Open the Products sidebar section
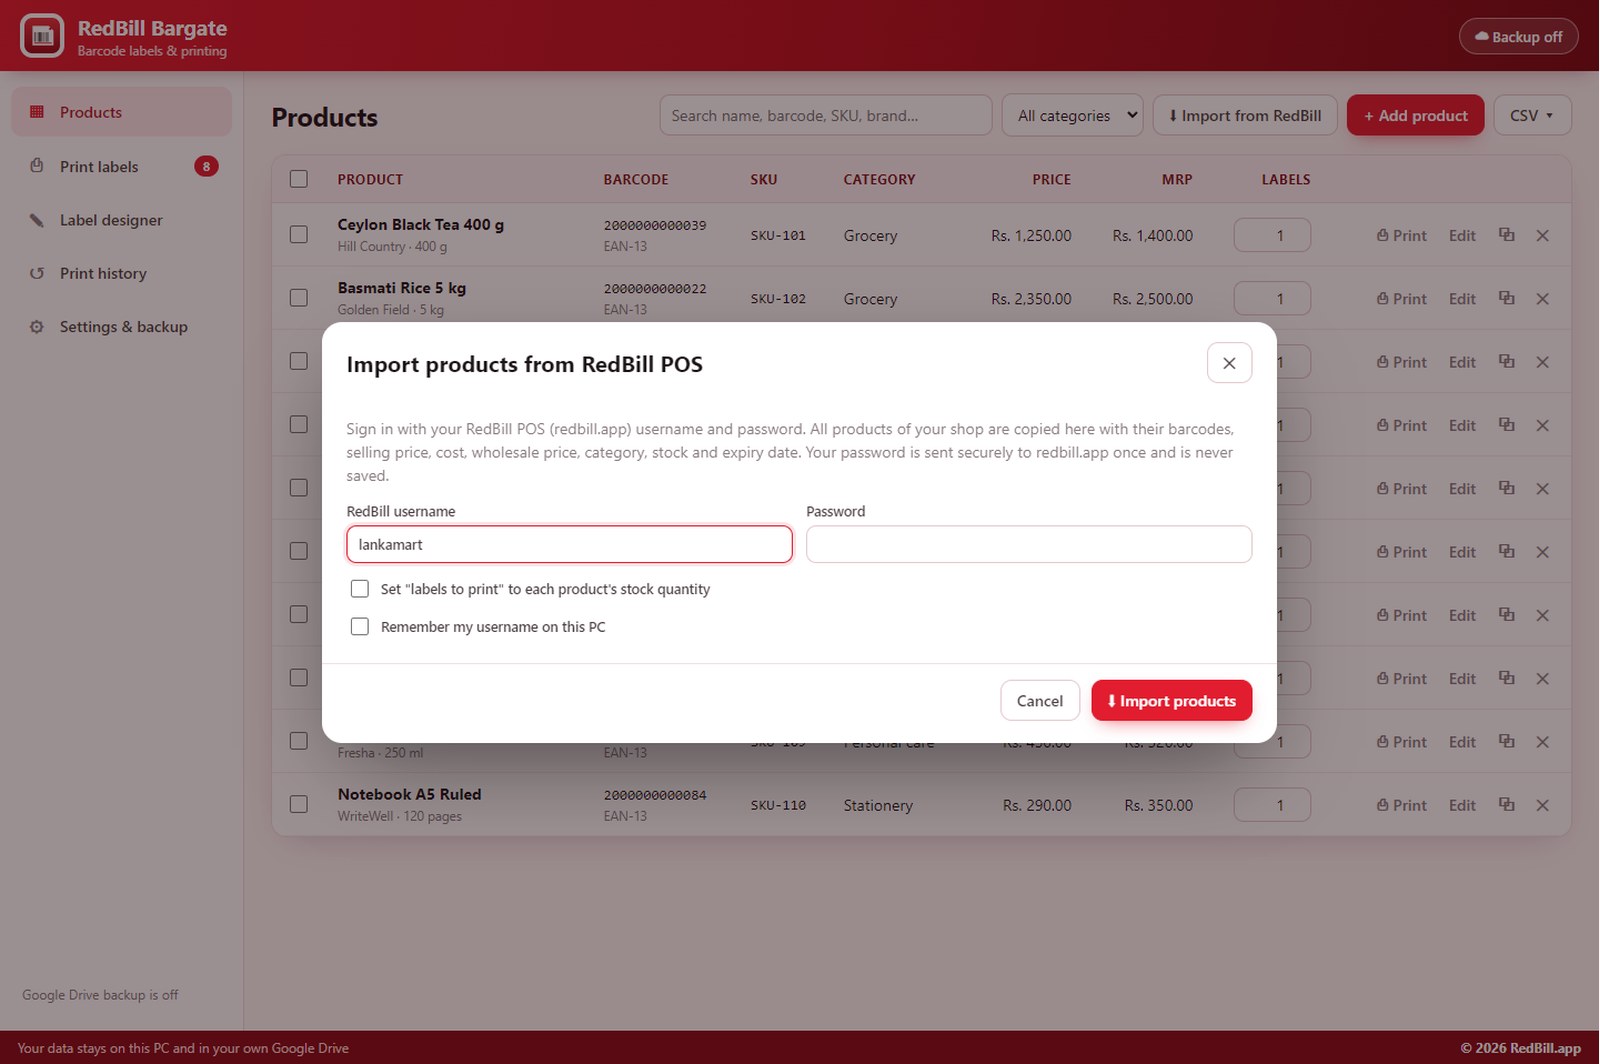The height and width of the screenshot is (1064, 1600). 122,112
